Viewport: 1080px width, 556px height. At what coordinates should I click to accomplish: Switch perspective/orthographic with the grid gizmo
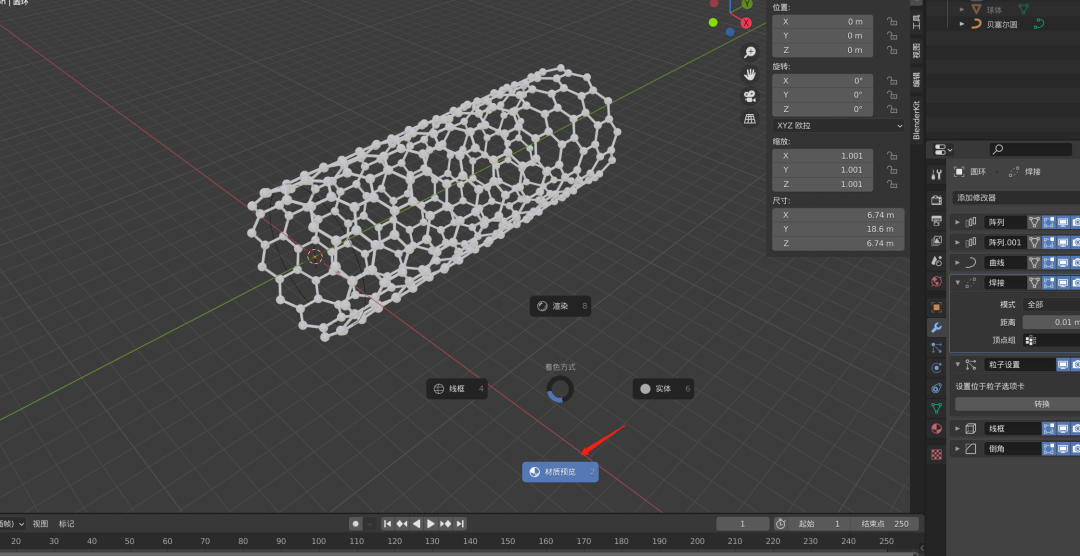(749, 119)
